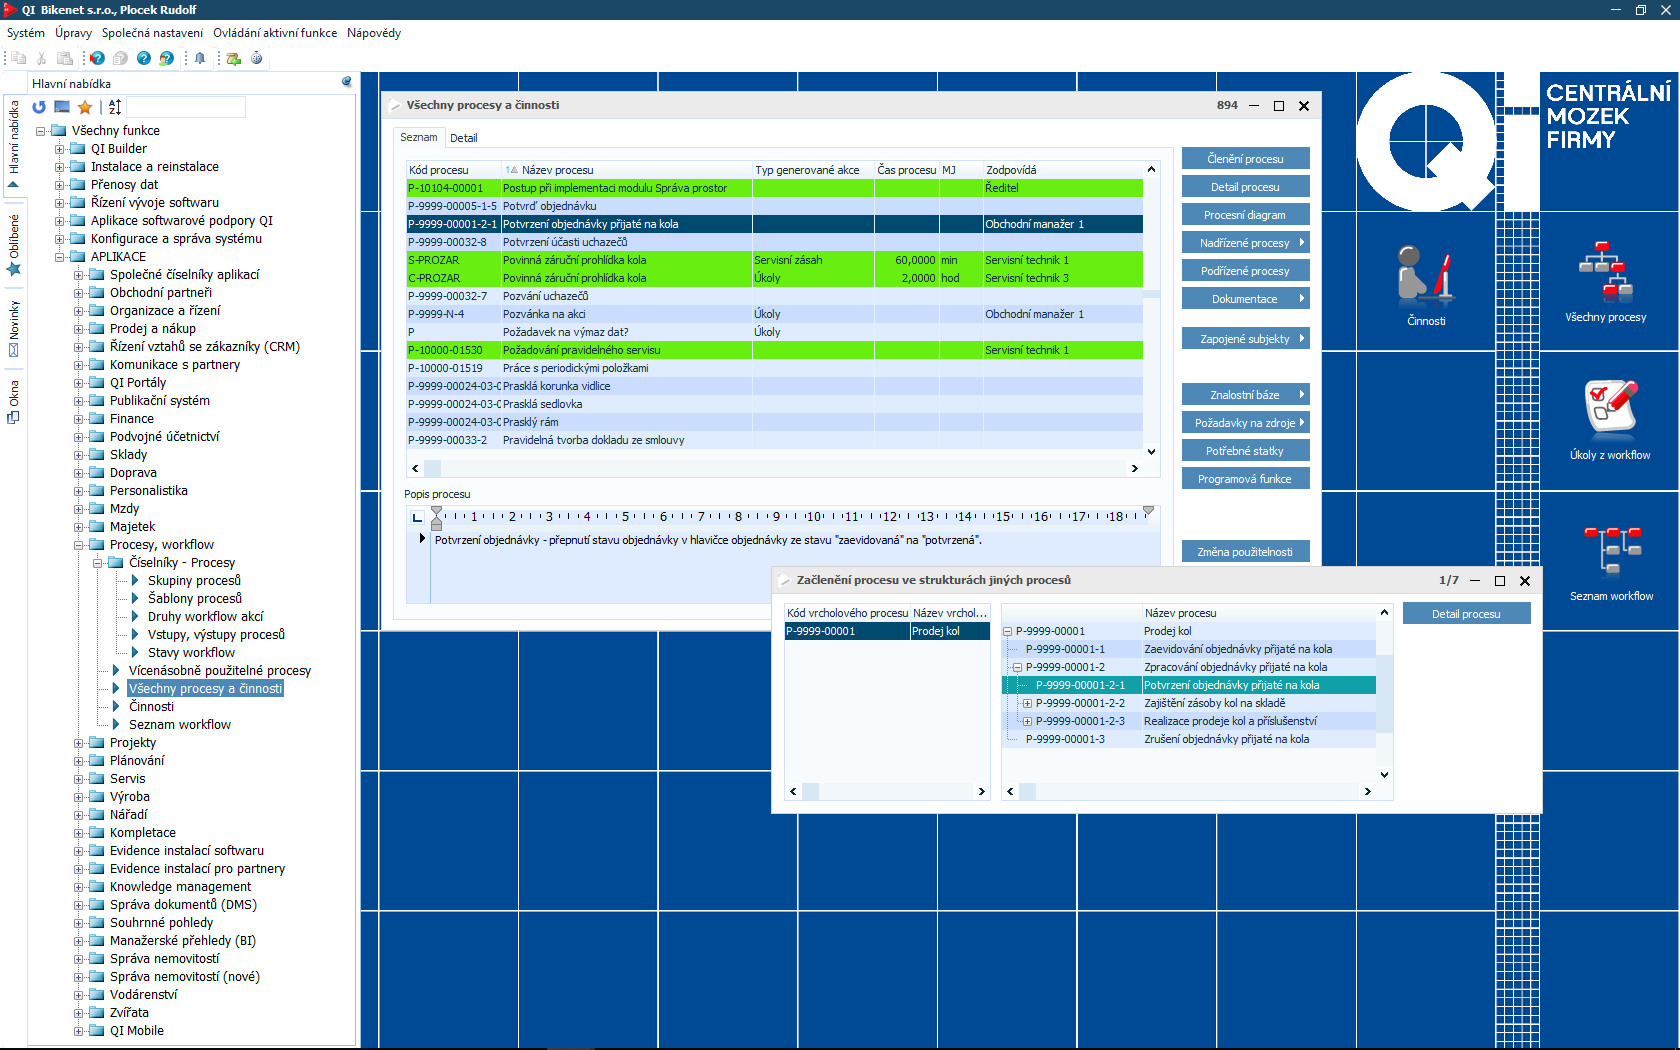Open the Společná nastavení menu

[152, 33]
